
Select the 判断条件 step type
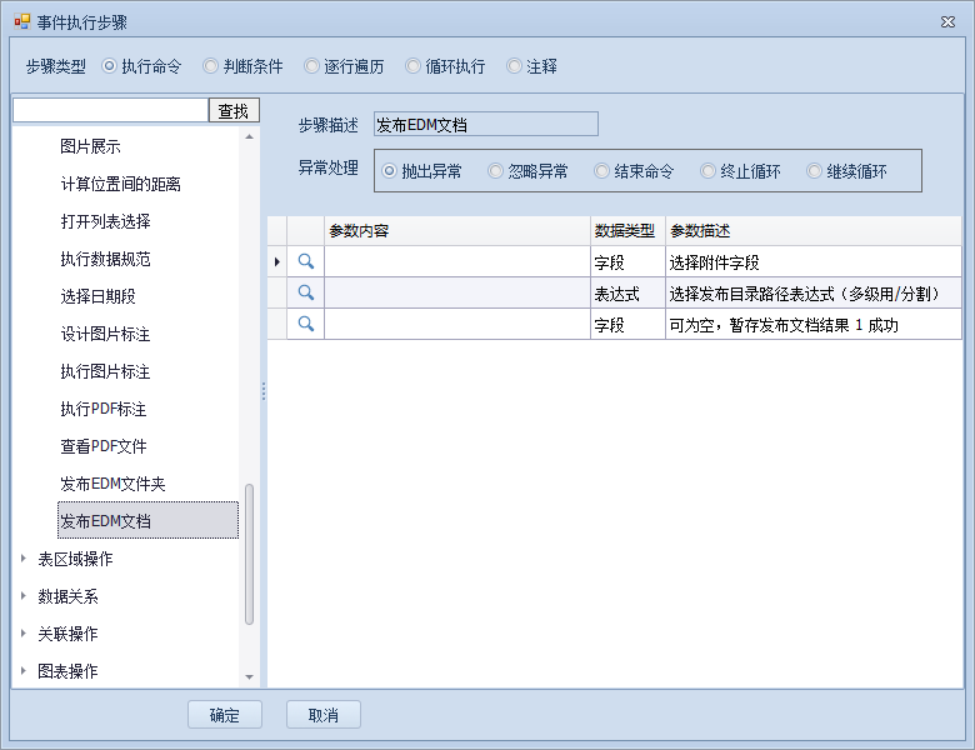point(211,67)
